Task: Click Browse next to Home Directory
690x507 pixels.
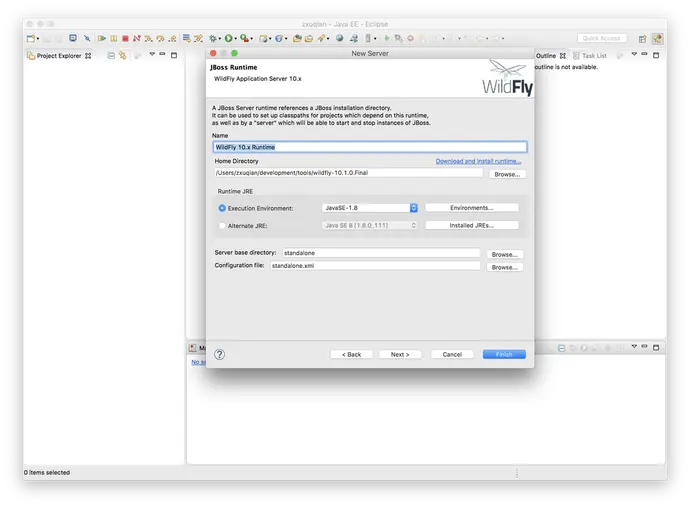Action: 507,174
